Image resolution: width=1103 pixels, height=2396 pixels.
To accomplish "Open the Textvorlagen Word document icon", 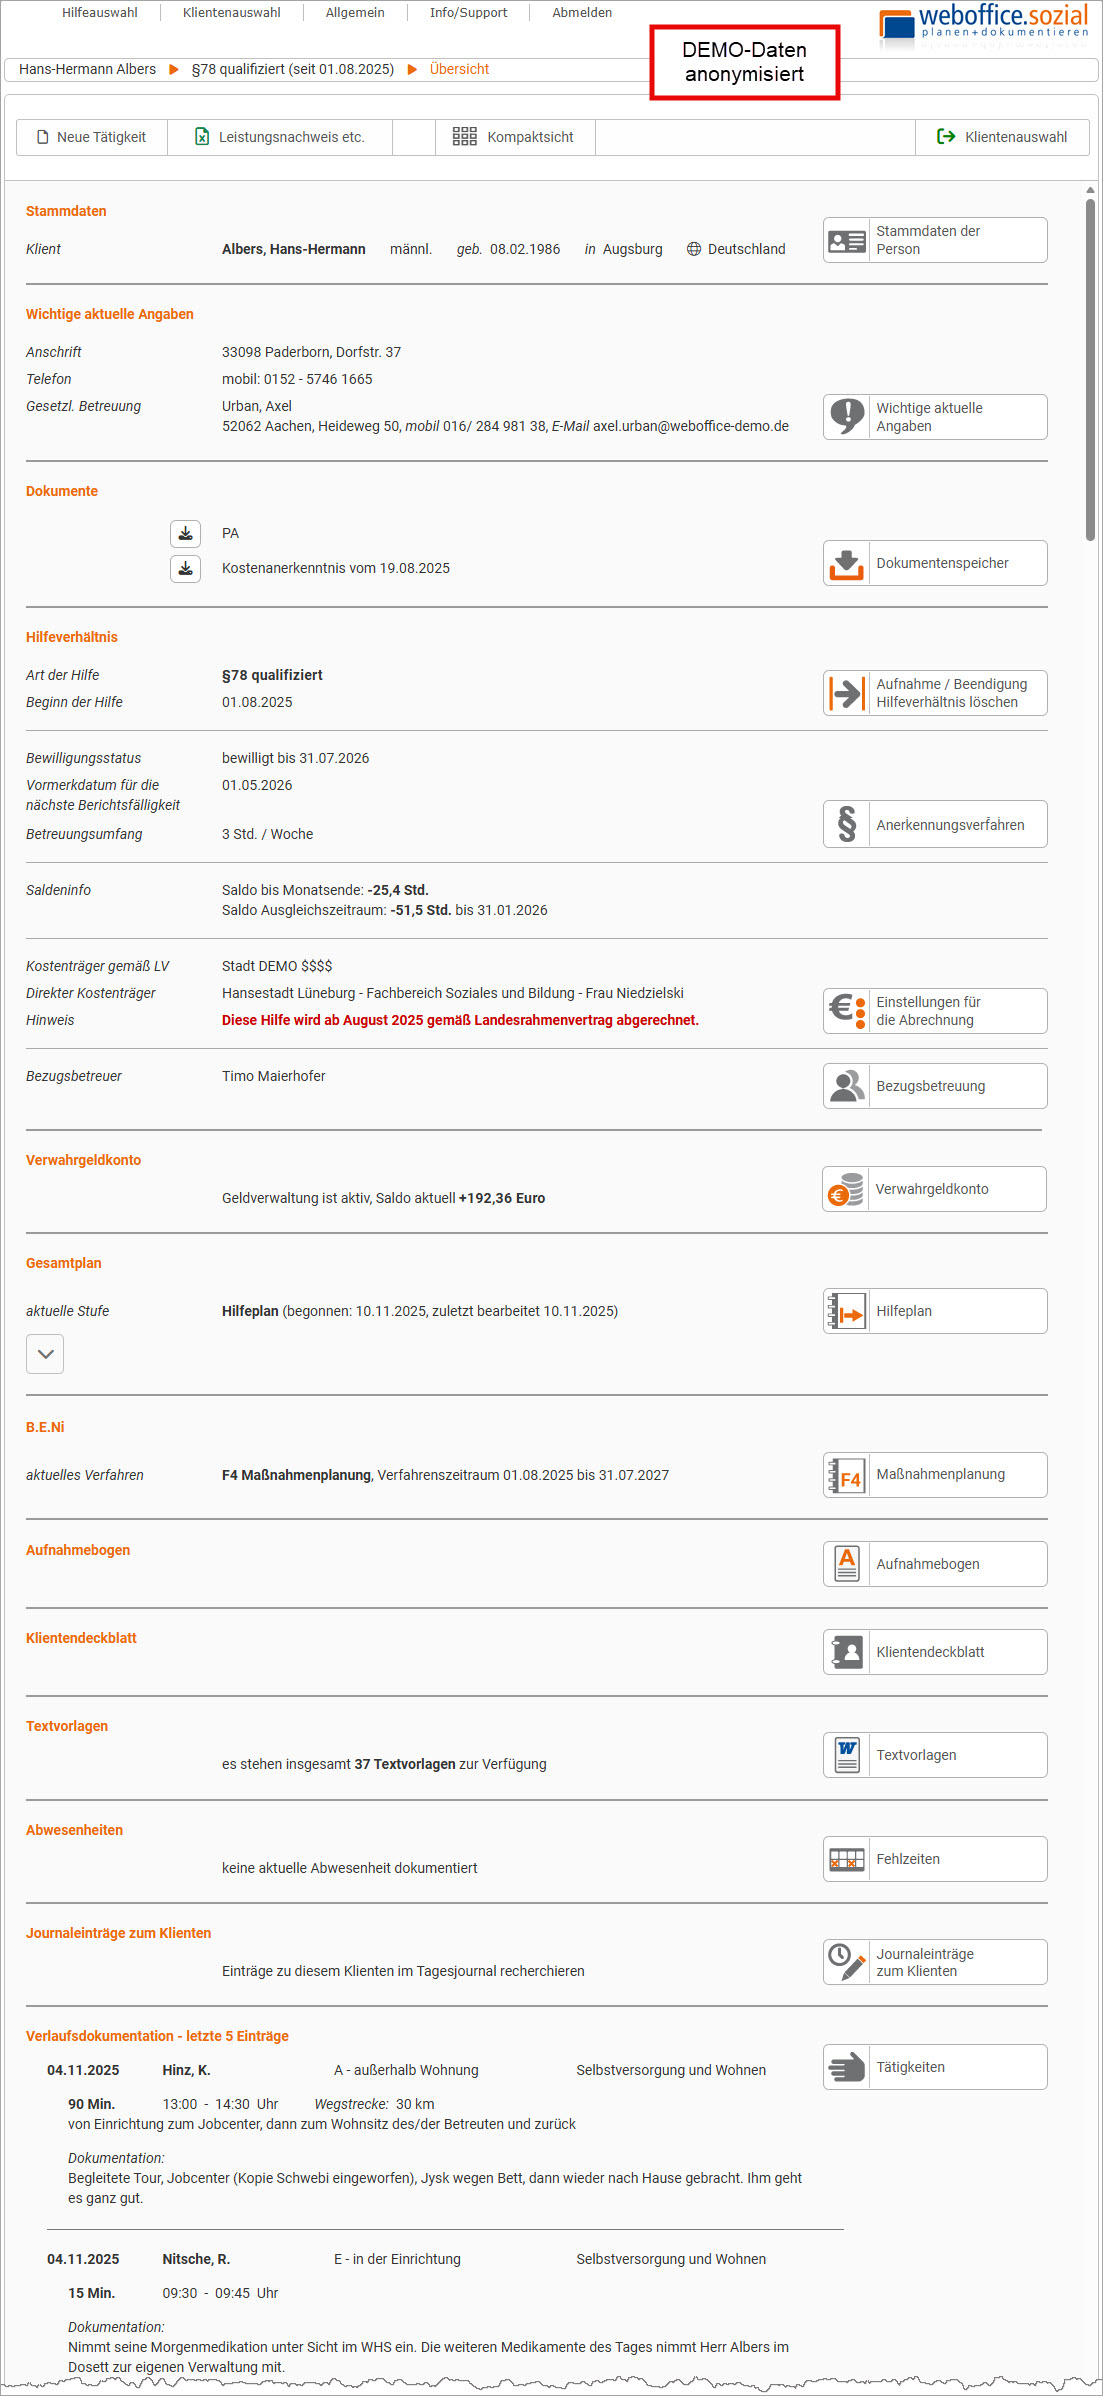I will pos(847,1756).
